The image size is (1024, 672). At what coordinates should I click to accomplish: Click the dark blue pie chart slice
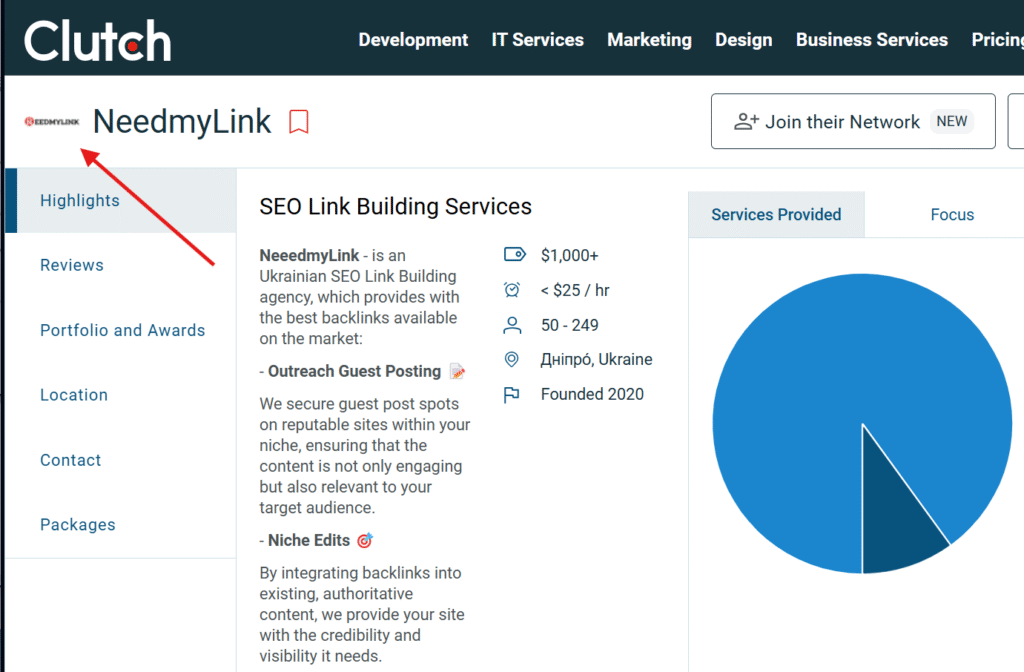(897, 520)
